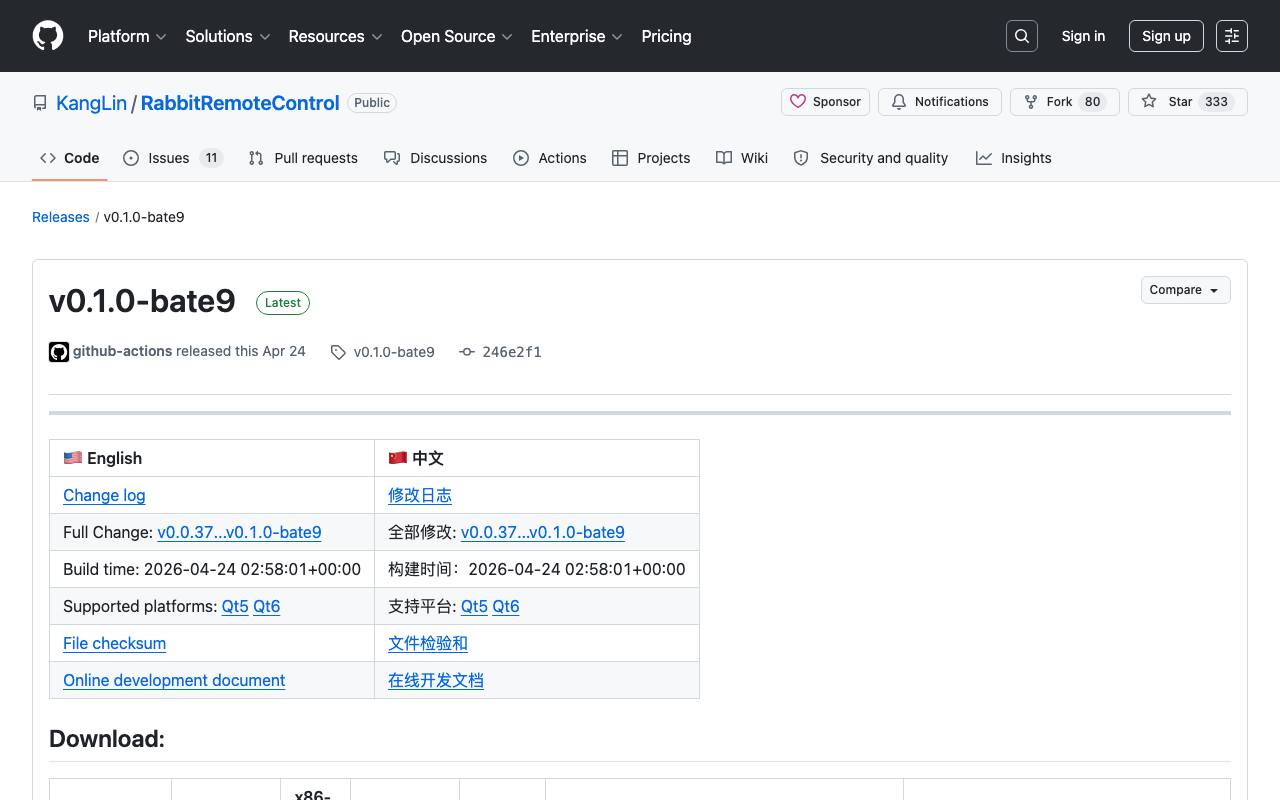Switch to the Discussions tab
Viewport: 1280px width, 800px height.
pyautogui.click(x=436, y=158)
